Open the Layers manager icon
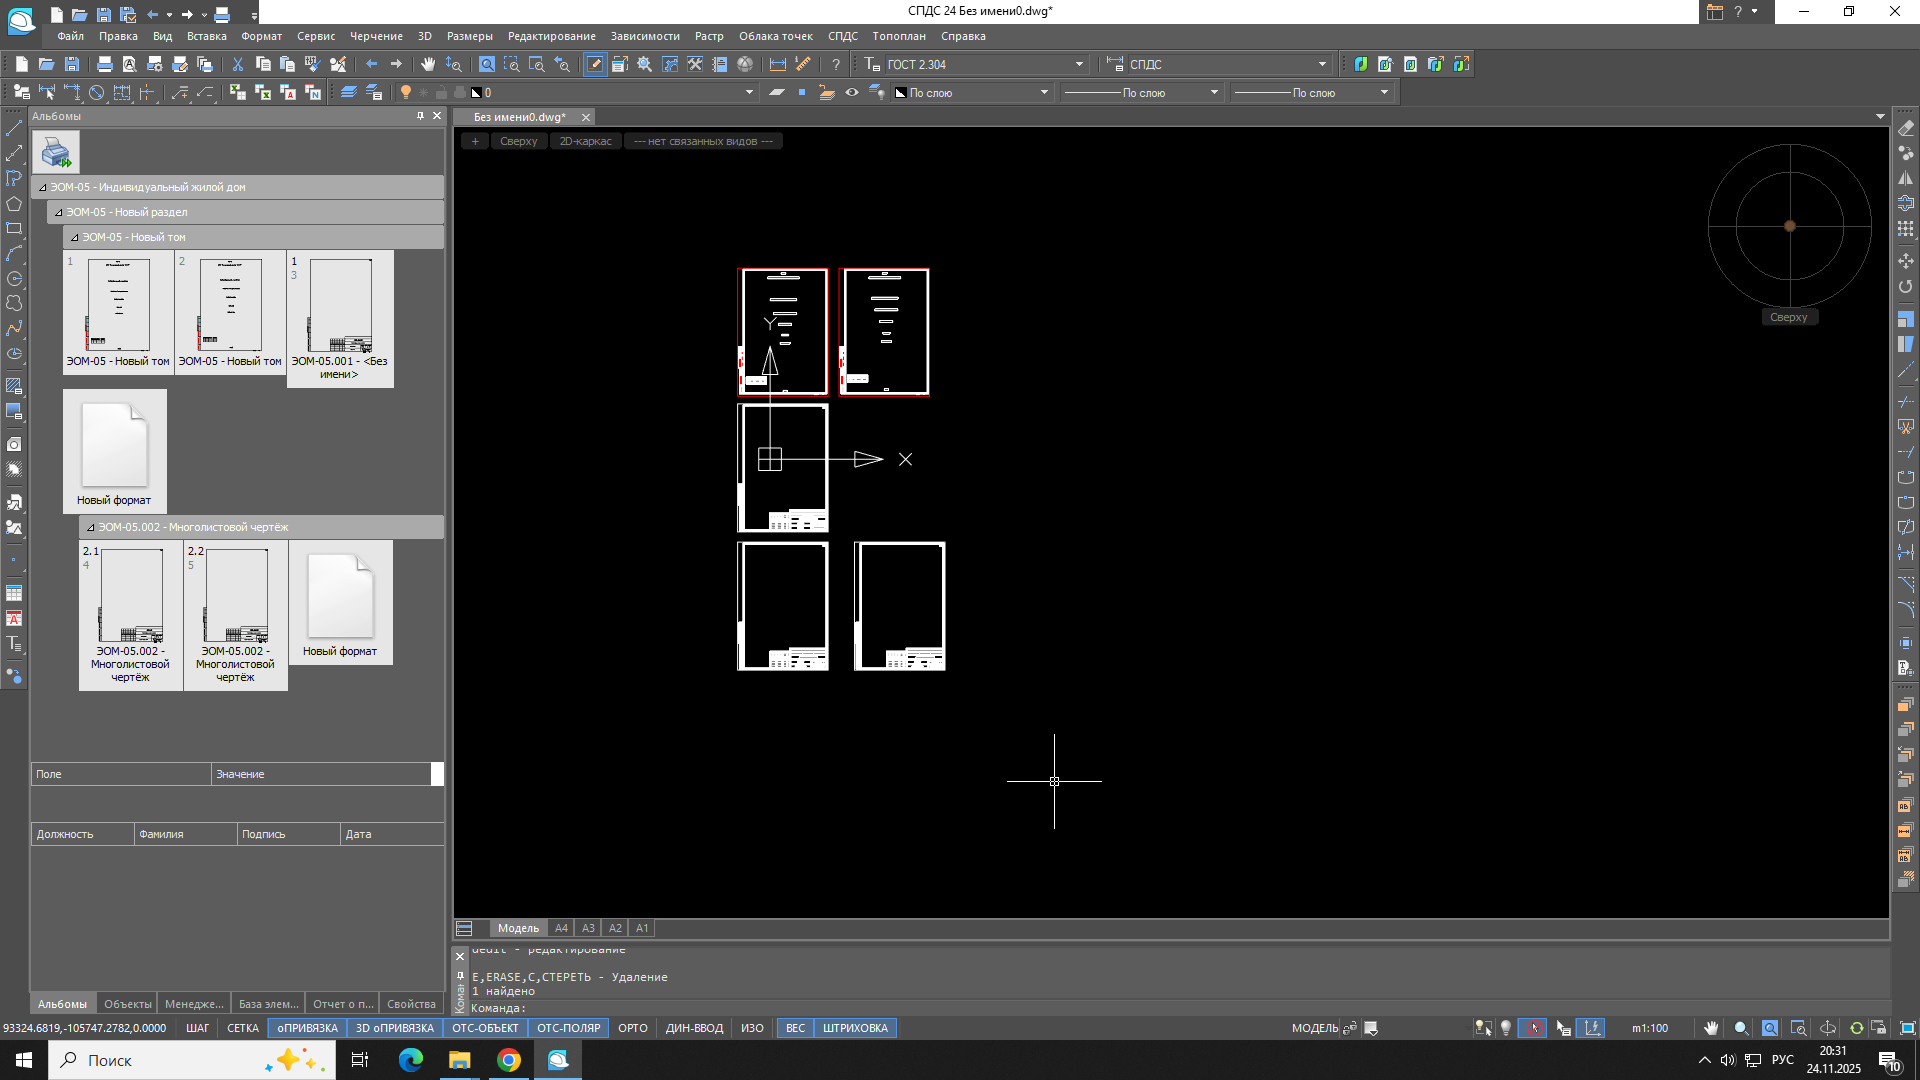Image resolution: width=1920 pixels, height=1080 pixels. click(348, 92)
